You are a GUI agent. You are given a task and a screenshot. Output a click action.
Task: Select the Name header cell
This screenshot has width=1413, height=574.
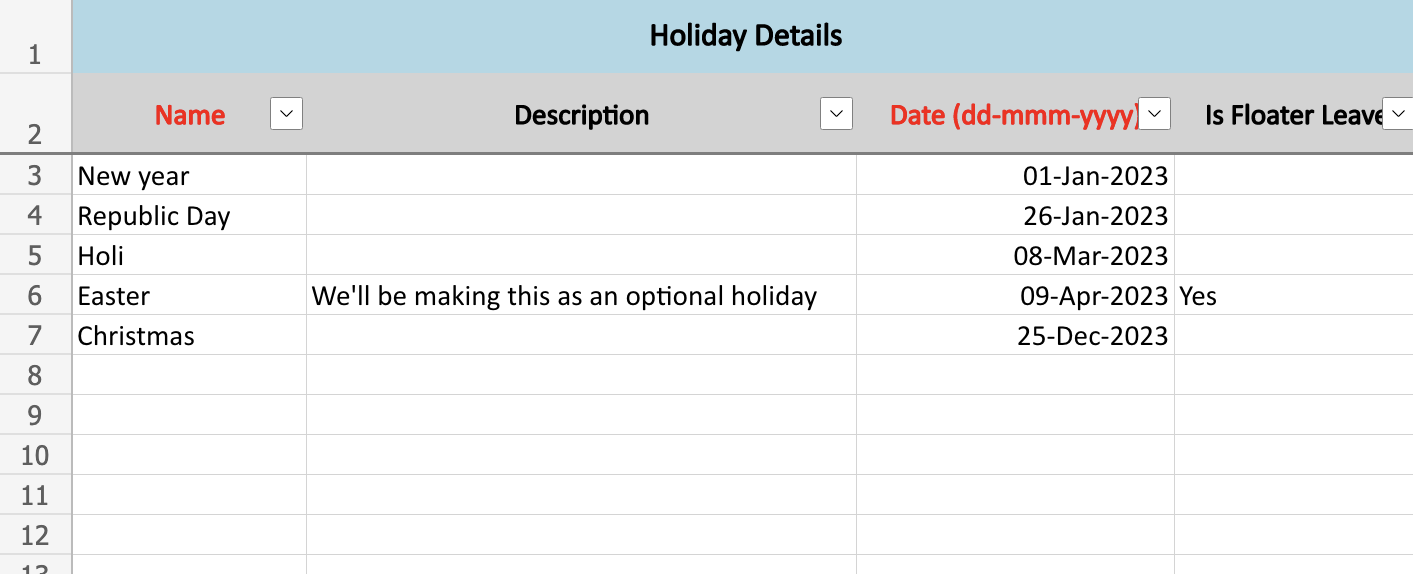[x=189, y=115]
